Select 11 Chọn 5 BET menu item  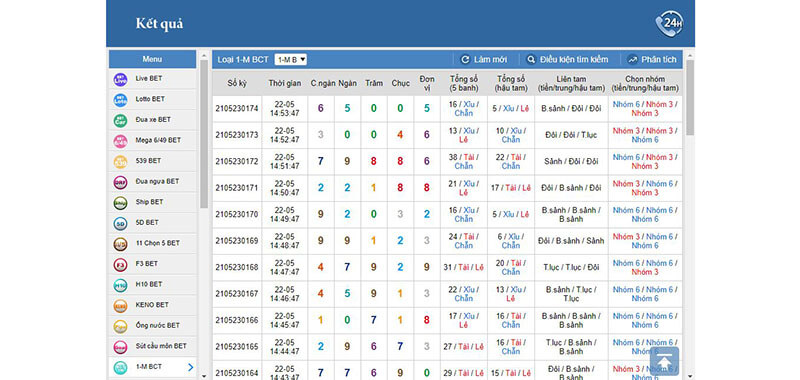pyautogui.click(x=153, y=243)
